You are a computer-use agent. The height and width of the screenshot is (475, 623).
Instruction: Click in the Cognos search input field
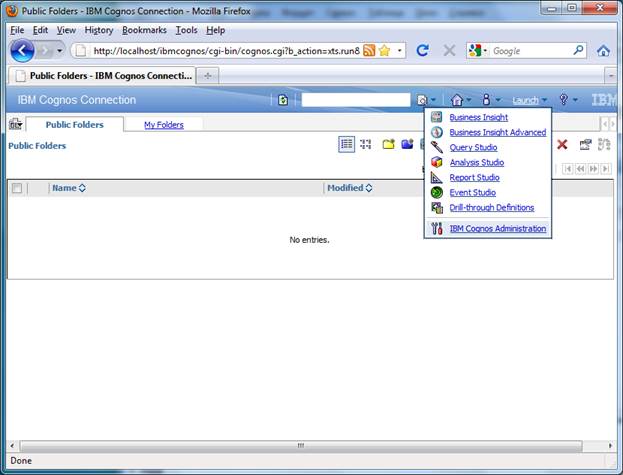(356, 100)
